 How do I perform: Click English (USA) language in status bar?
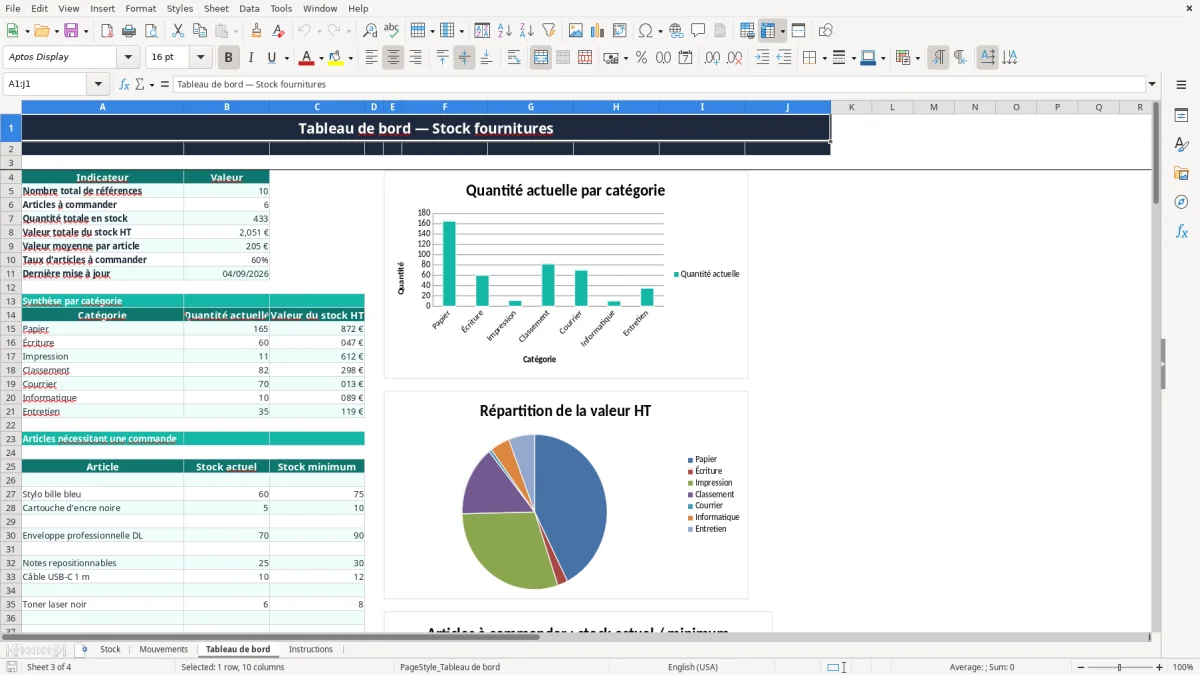(693, 667)
